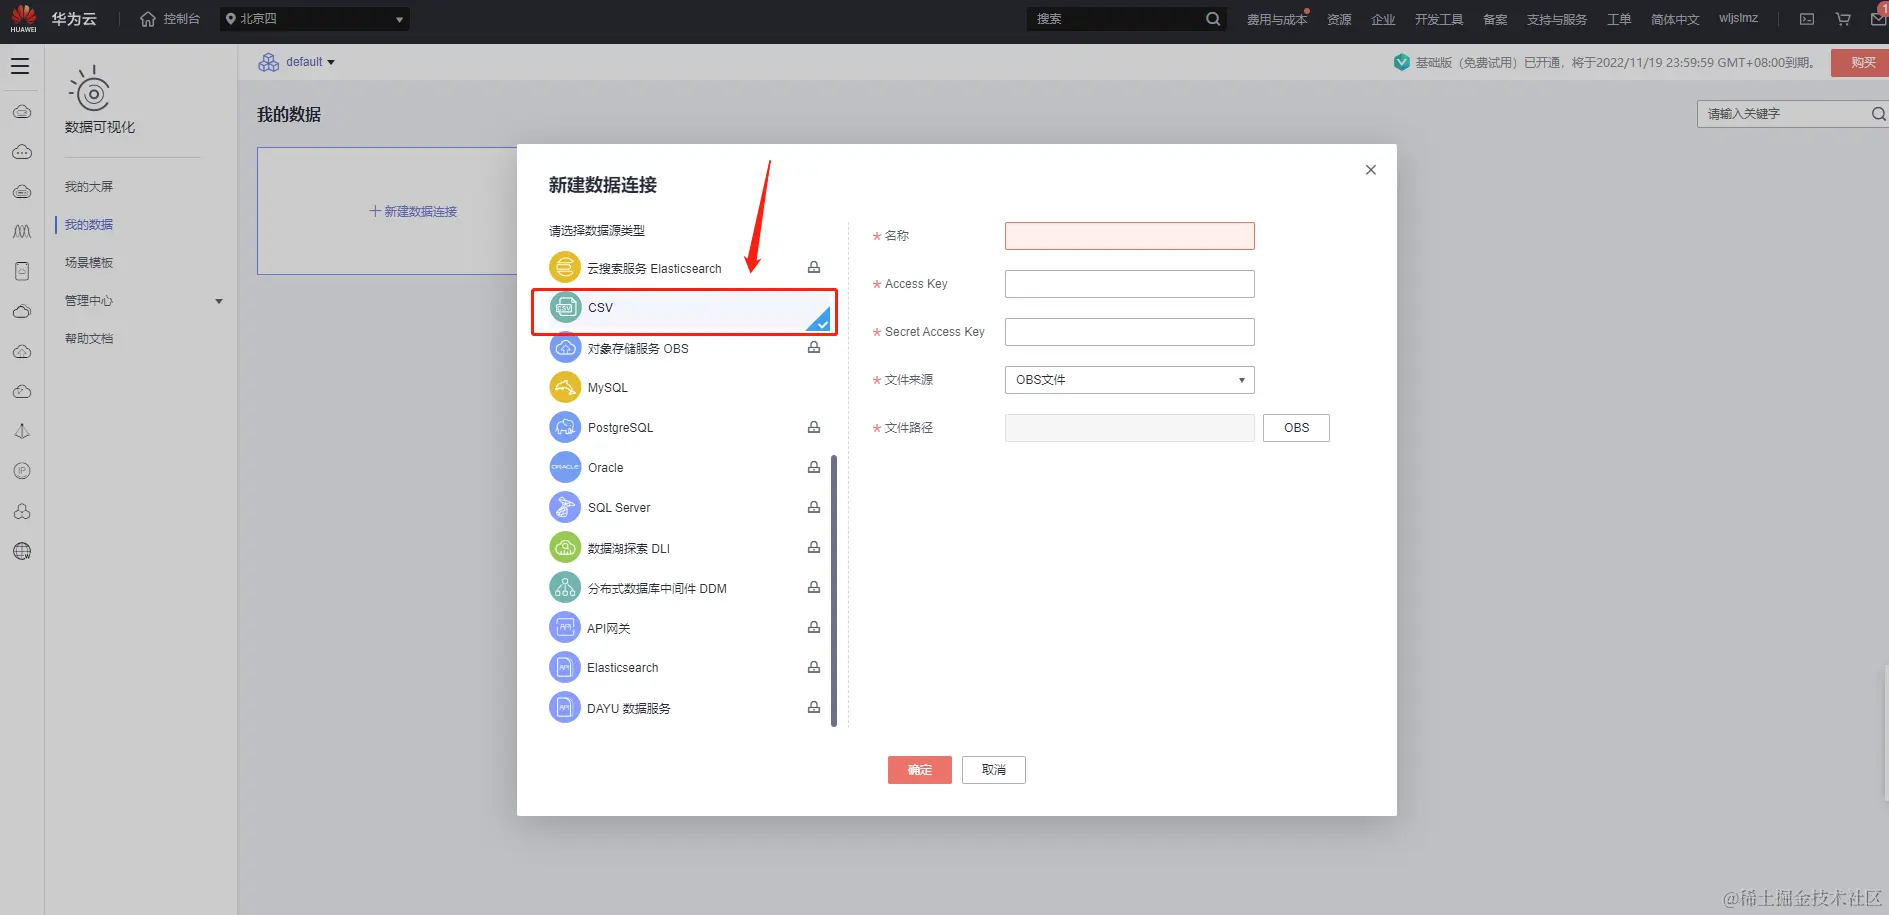
Task: Open the cloud shell terminal icon
Action: click(x=1807, y=19)
